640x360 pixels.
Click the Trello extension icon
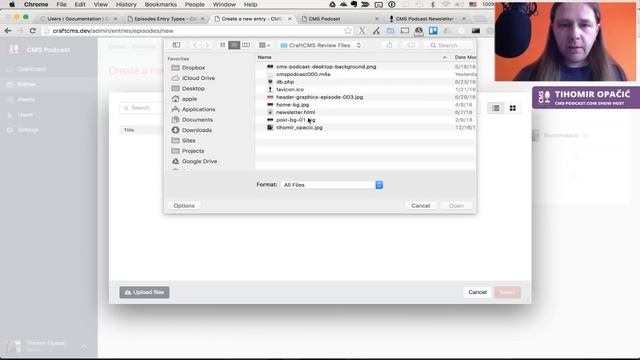pos(433,31)
